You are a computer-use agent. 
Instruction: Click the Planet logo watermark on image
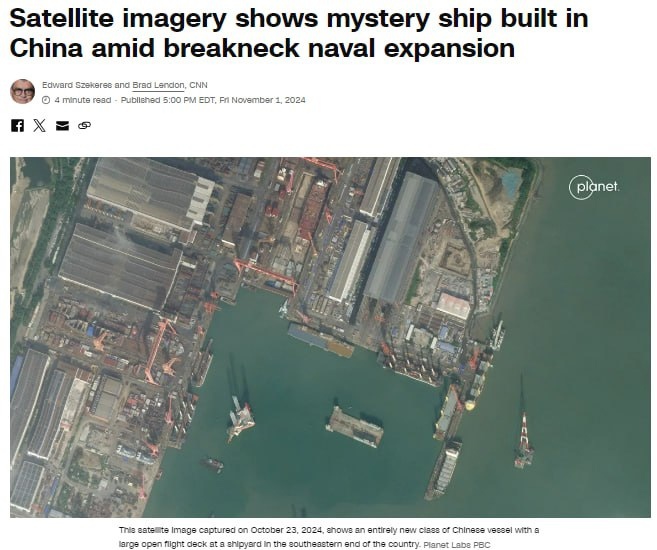(594, 187)
